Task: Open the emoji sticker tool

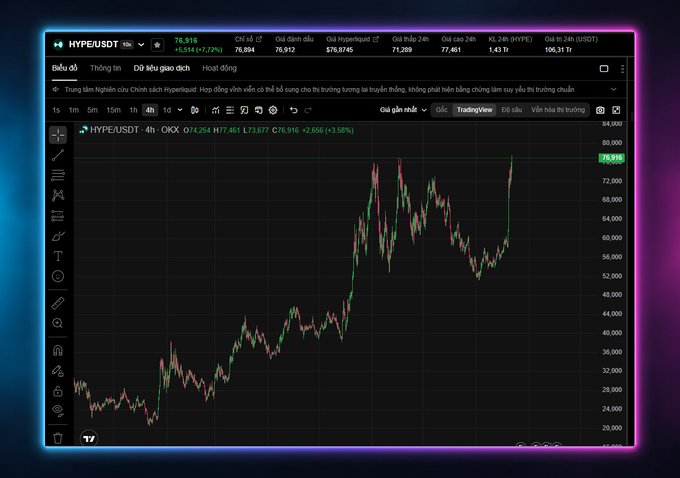Action: pos(58,276)
